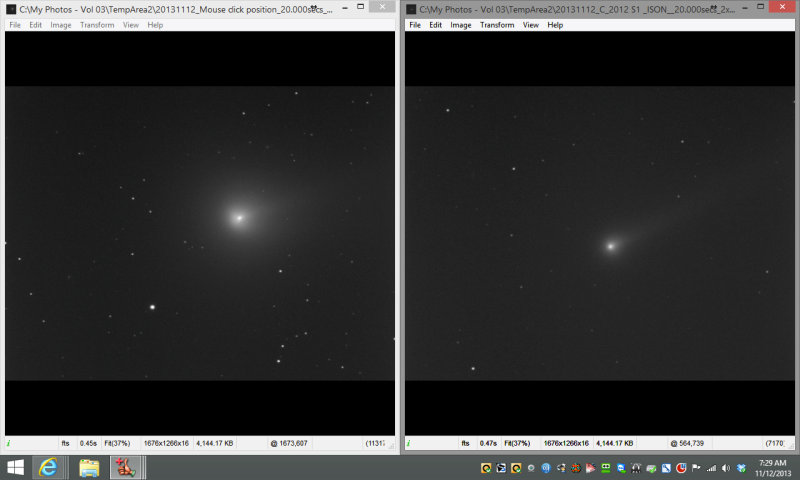
Task: Open Help menu in the left Mouse click window
Action: [x=155, y=25]
